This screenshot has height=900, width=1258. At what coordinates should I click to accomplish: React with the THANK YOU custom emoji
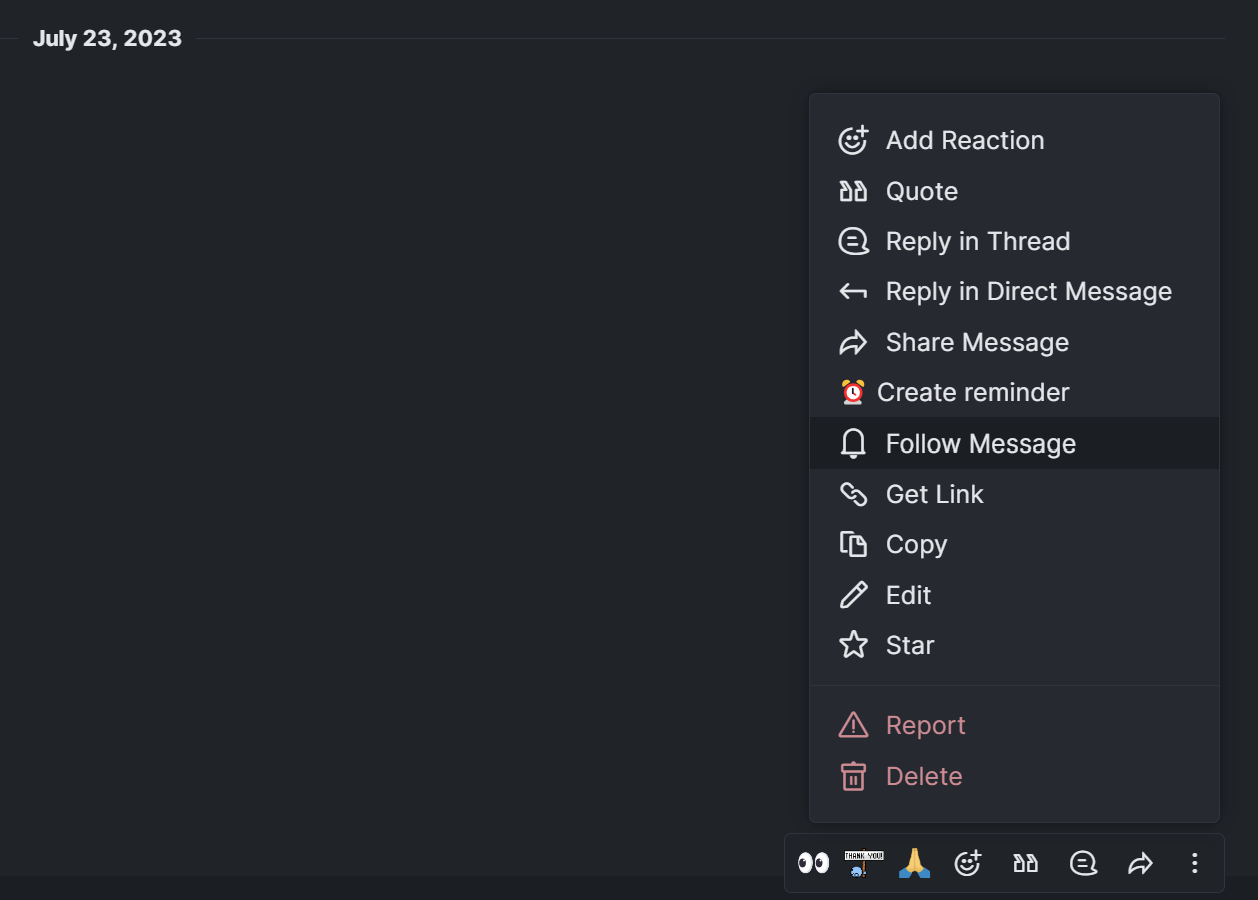[x=864, y=862]
